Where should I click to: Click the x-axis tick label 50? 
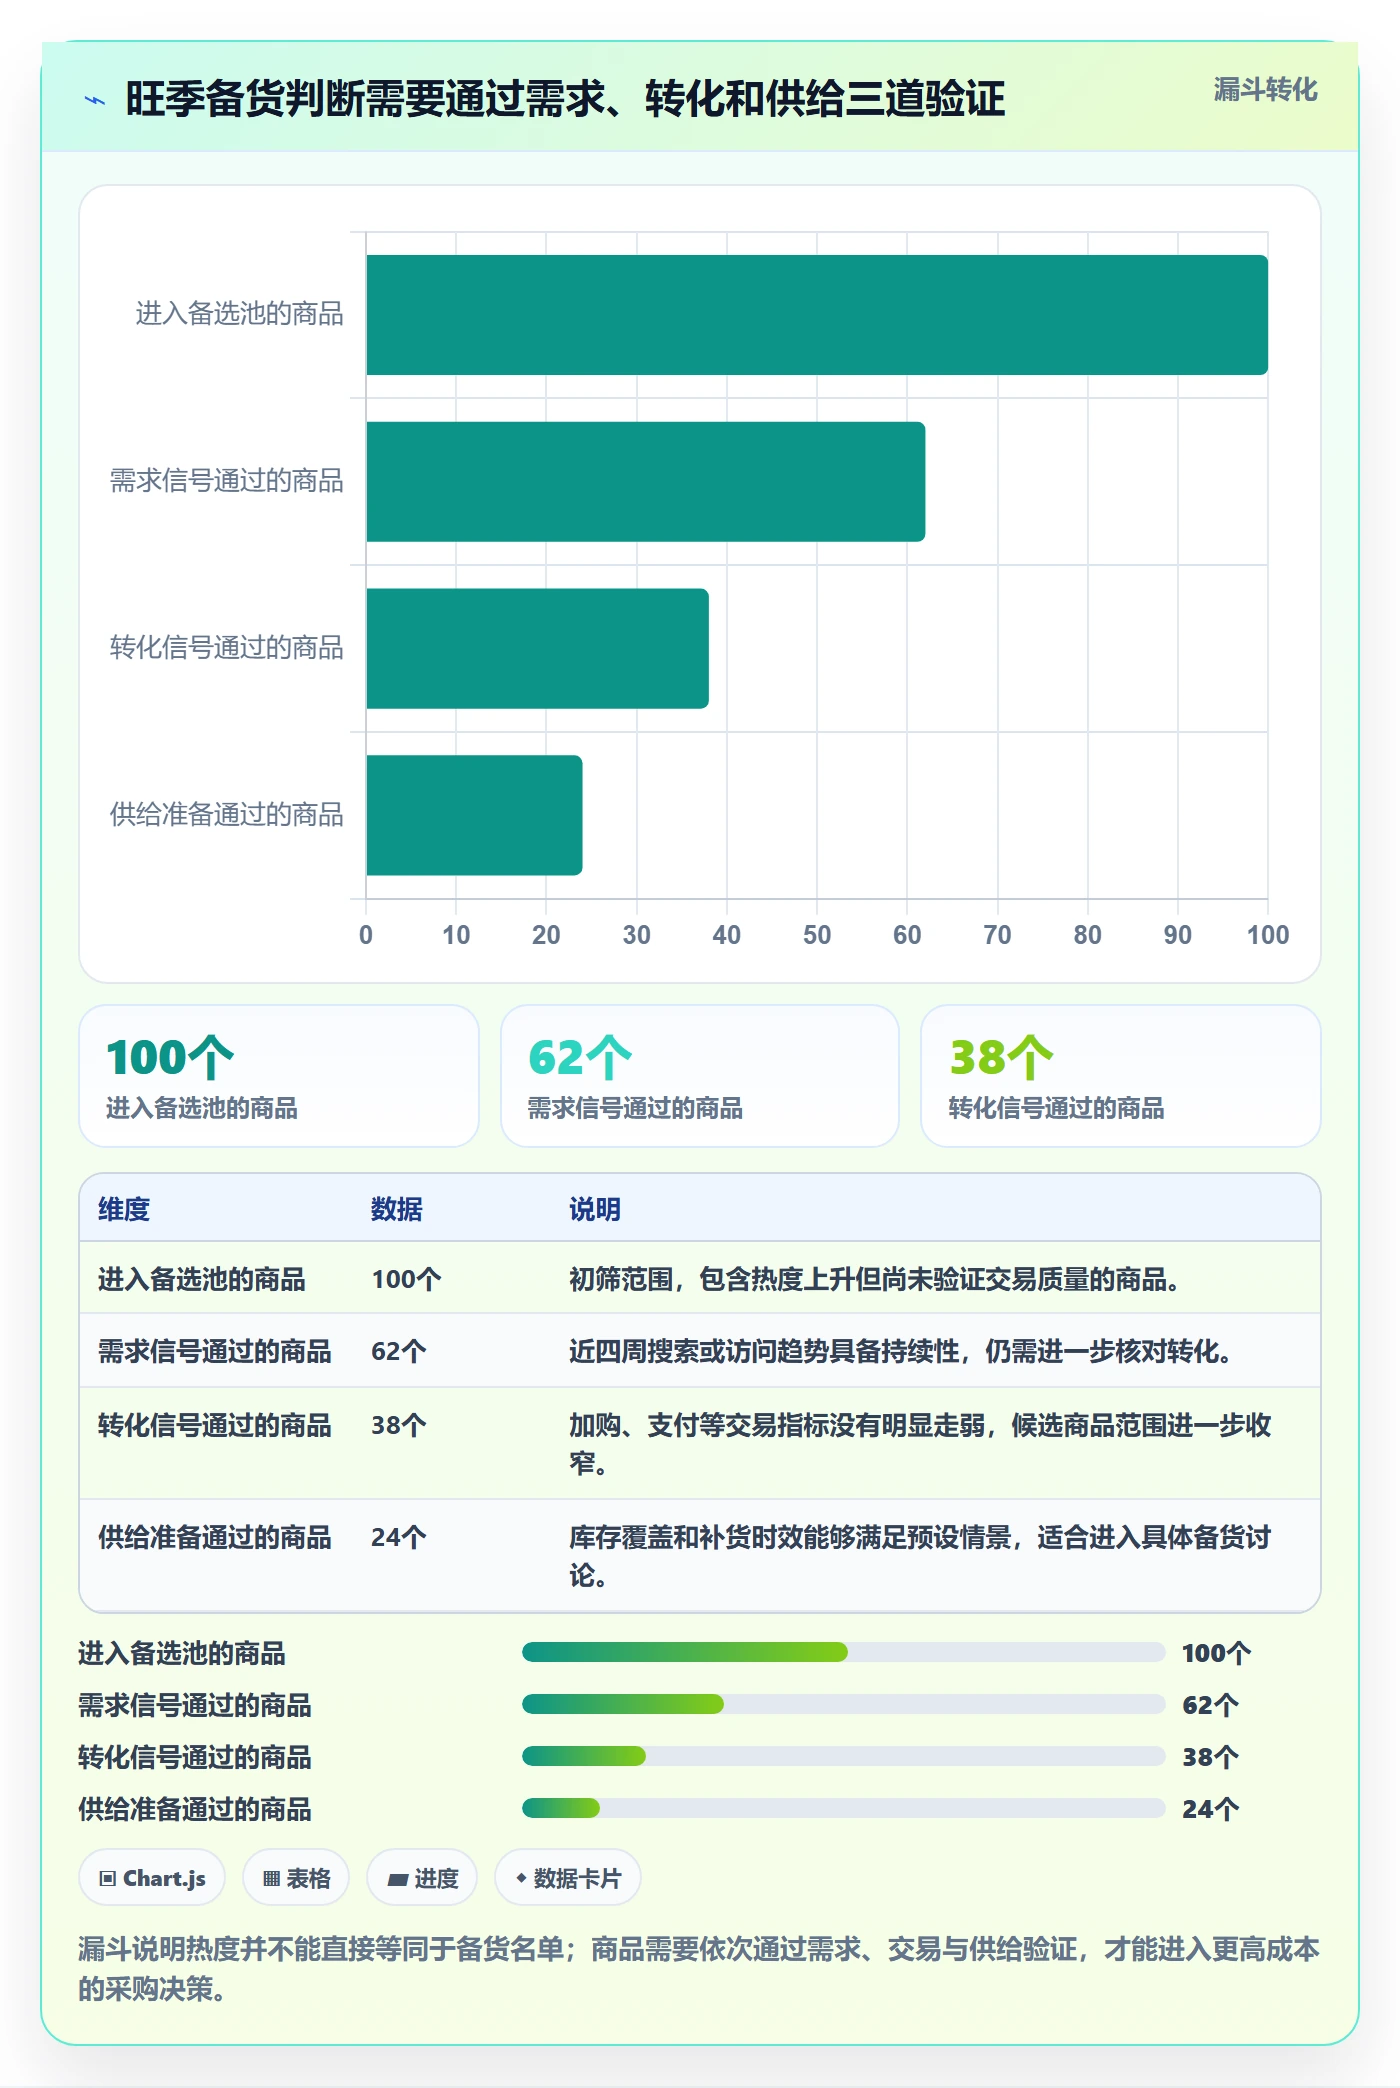point(817,935)
